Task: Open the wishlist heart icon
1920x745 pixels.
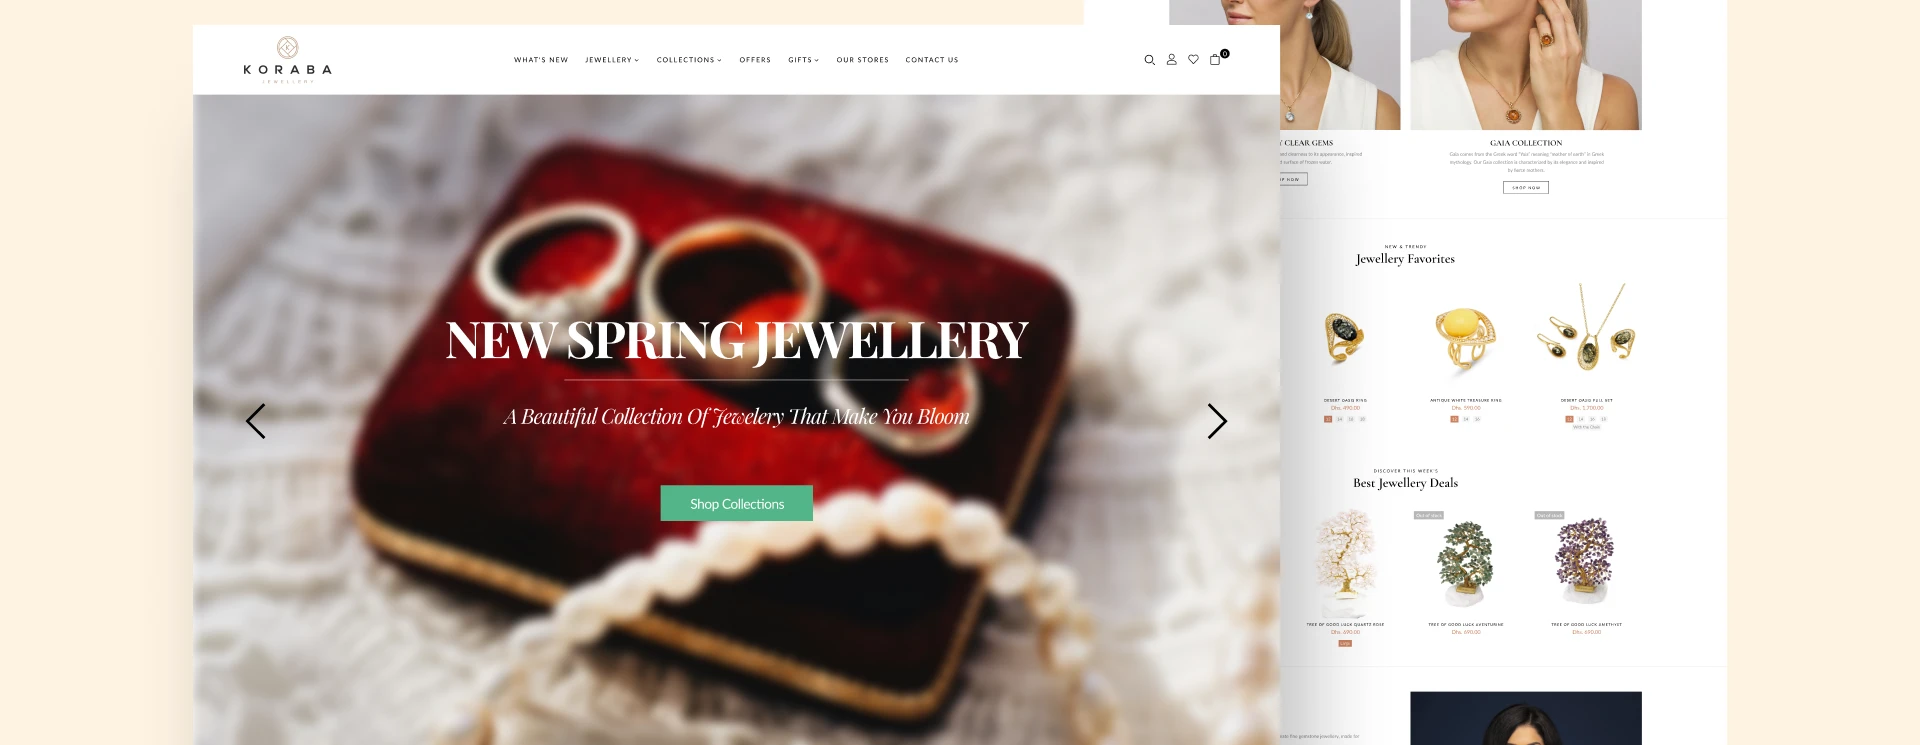Action: click(1193, 60)
